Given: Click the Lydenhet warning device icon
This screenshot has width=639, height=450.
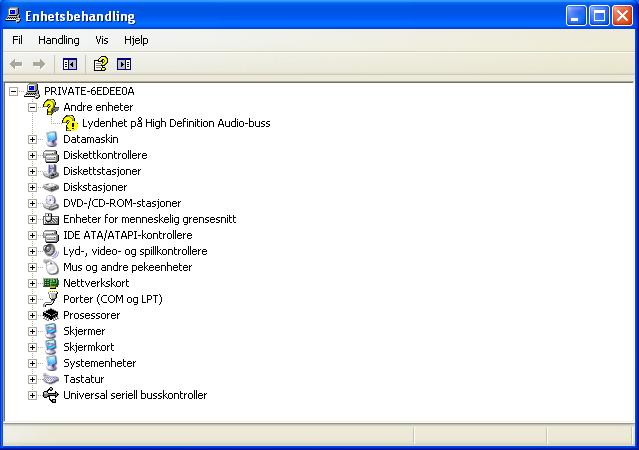Looking at the screenshot, I should (x=70, y=123).
